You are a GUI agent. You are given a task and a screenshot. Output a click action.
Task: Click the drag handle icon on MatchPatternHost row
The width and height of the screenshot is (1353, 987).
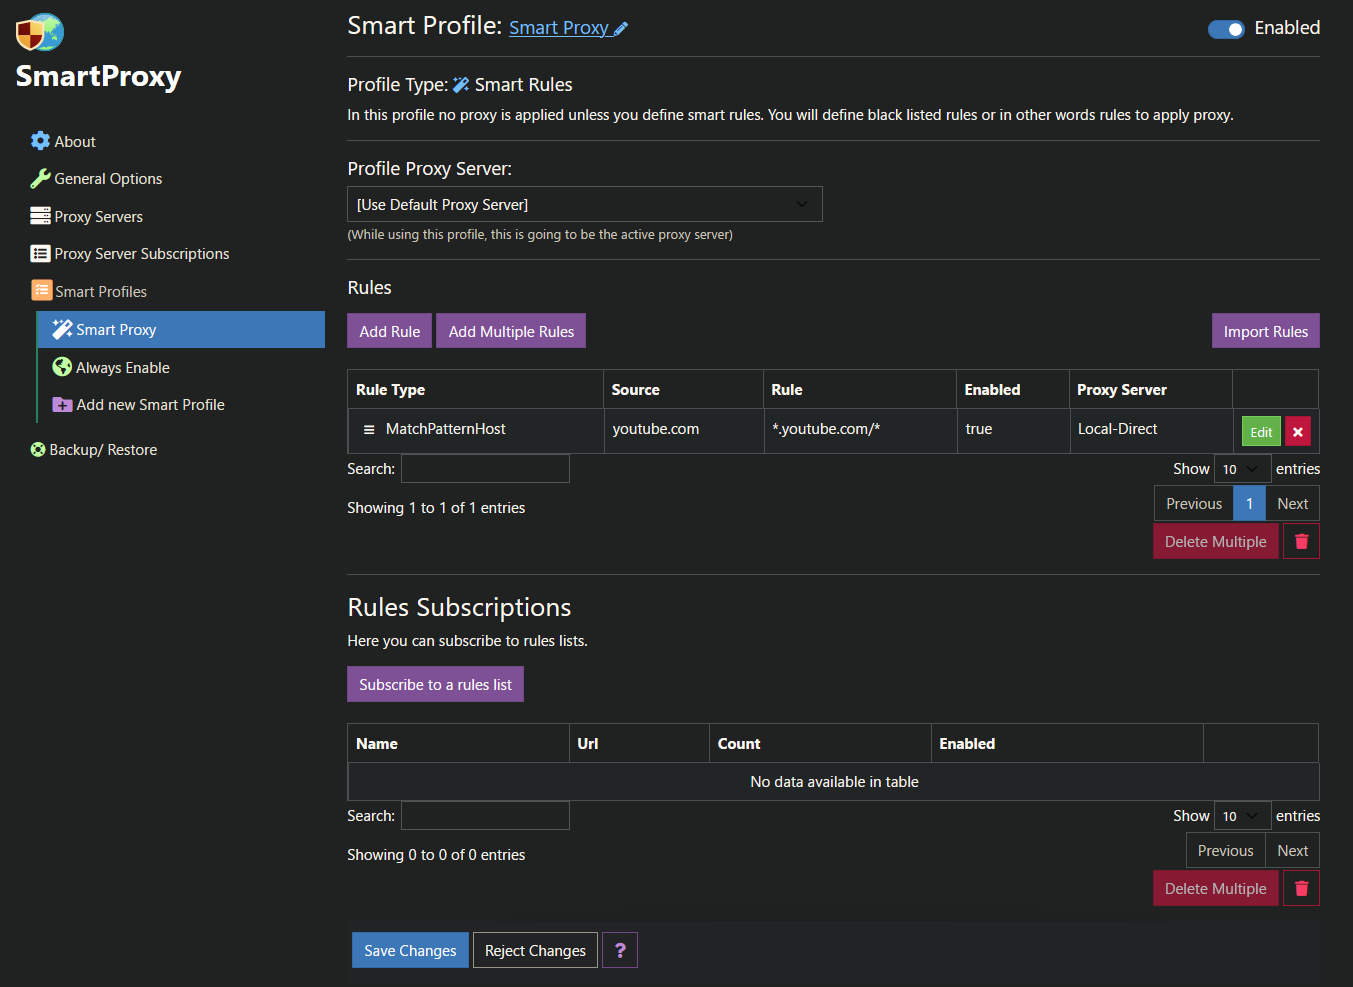369,430
